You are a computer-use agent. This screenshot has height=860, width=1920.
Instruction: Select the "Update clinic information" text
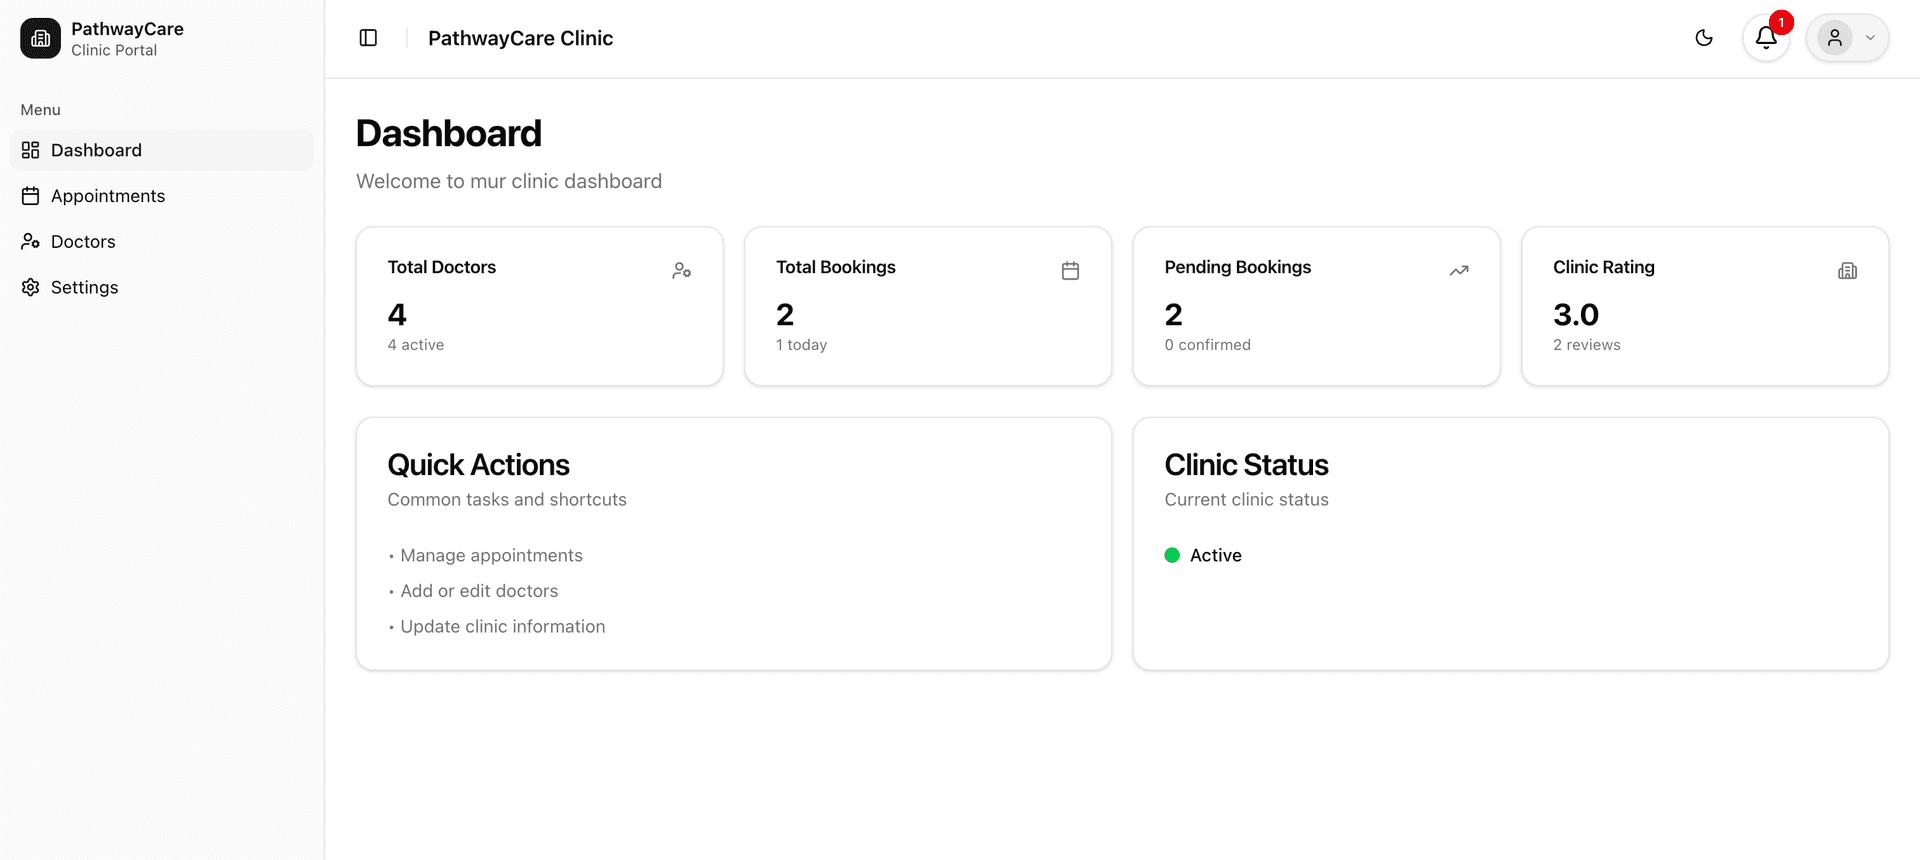(502, 627)
